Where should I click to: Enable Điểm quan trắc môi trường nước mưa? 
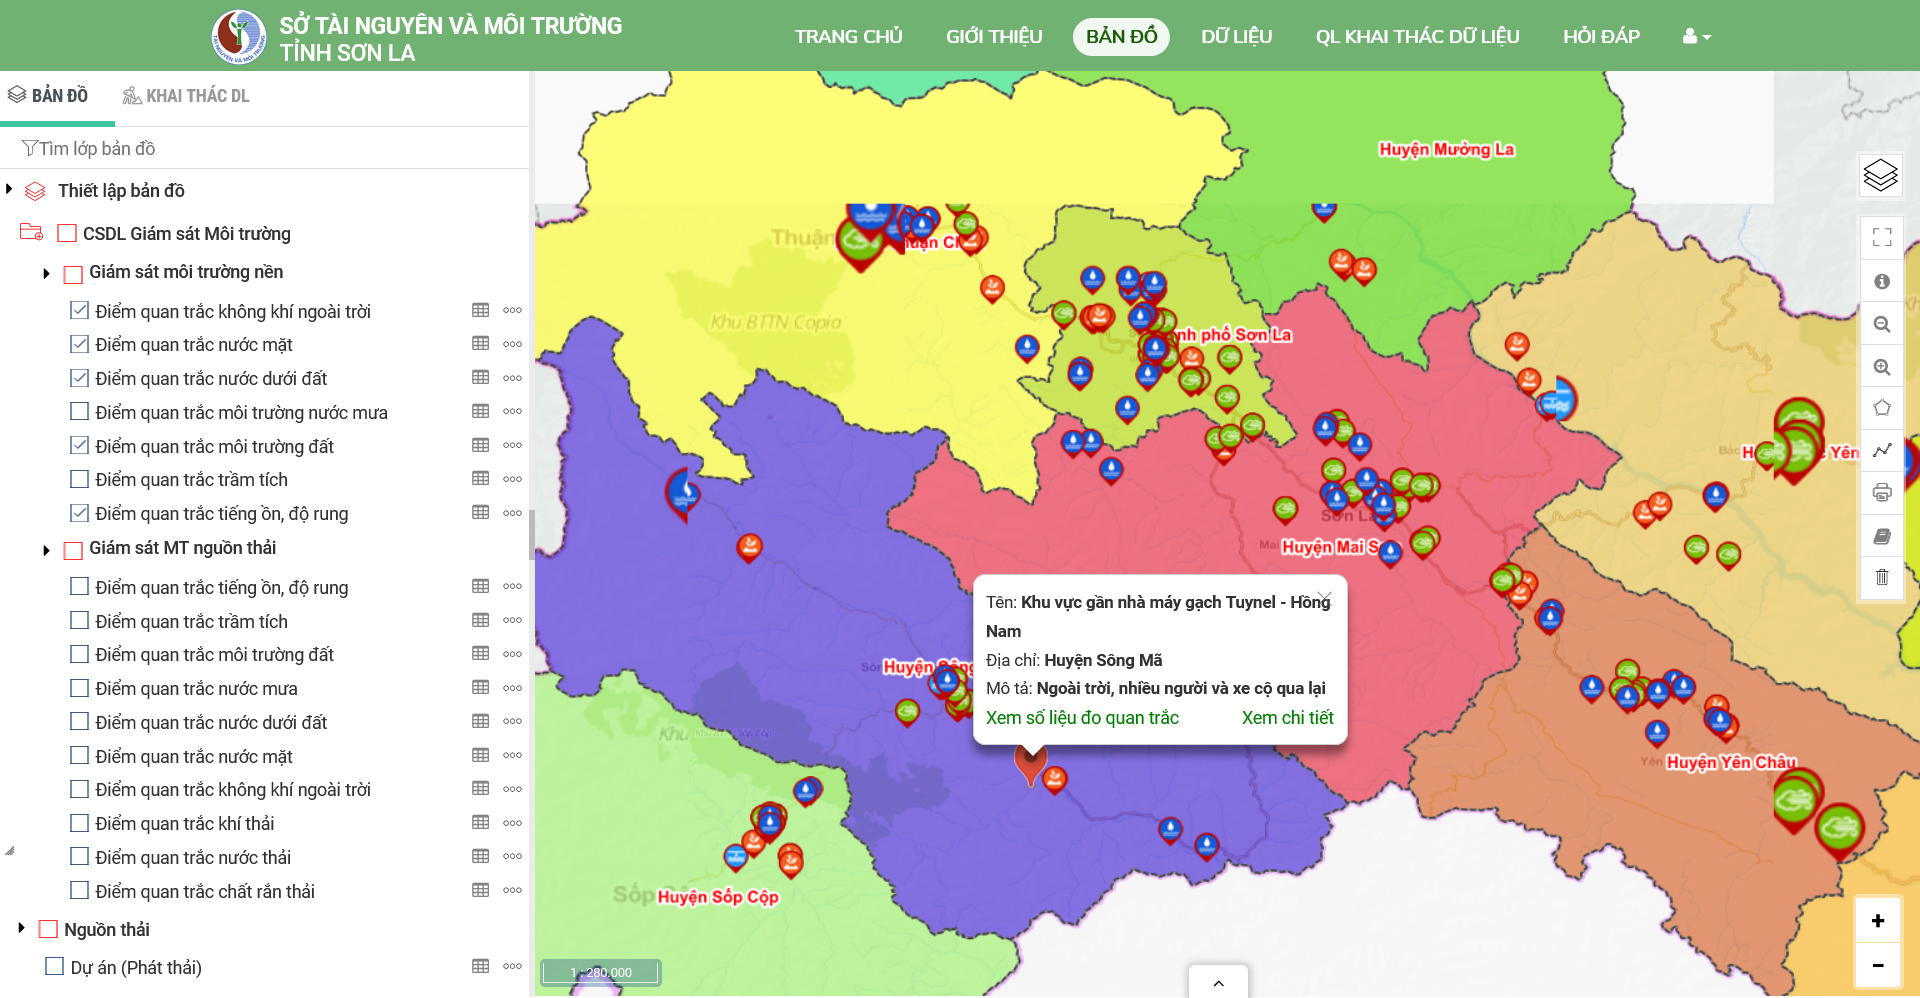pyautogui.click(x=80, y=412)
